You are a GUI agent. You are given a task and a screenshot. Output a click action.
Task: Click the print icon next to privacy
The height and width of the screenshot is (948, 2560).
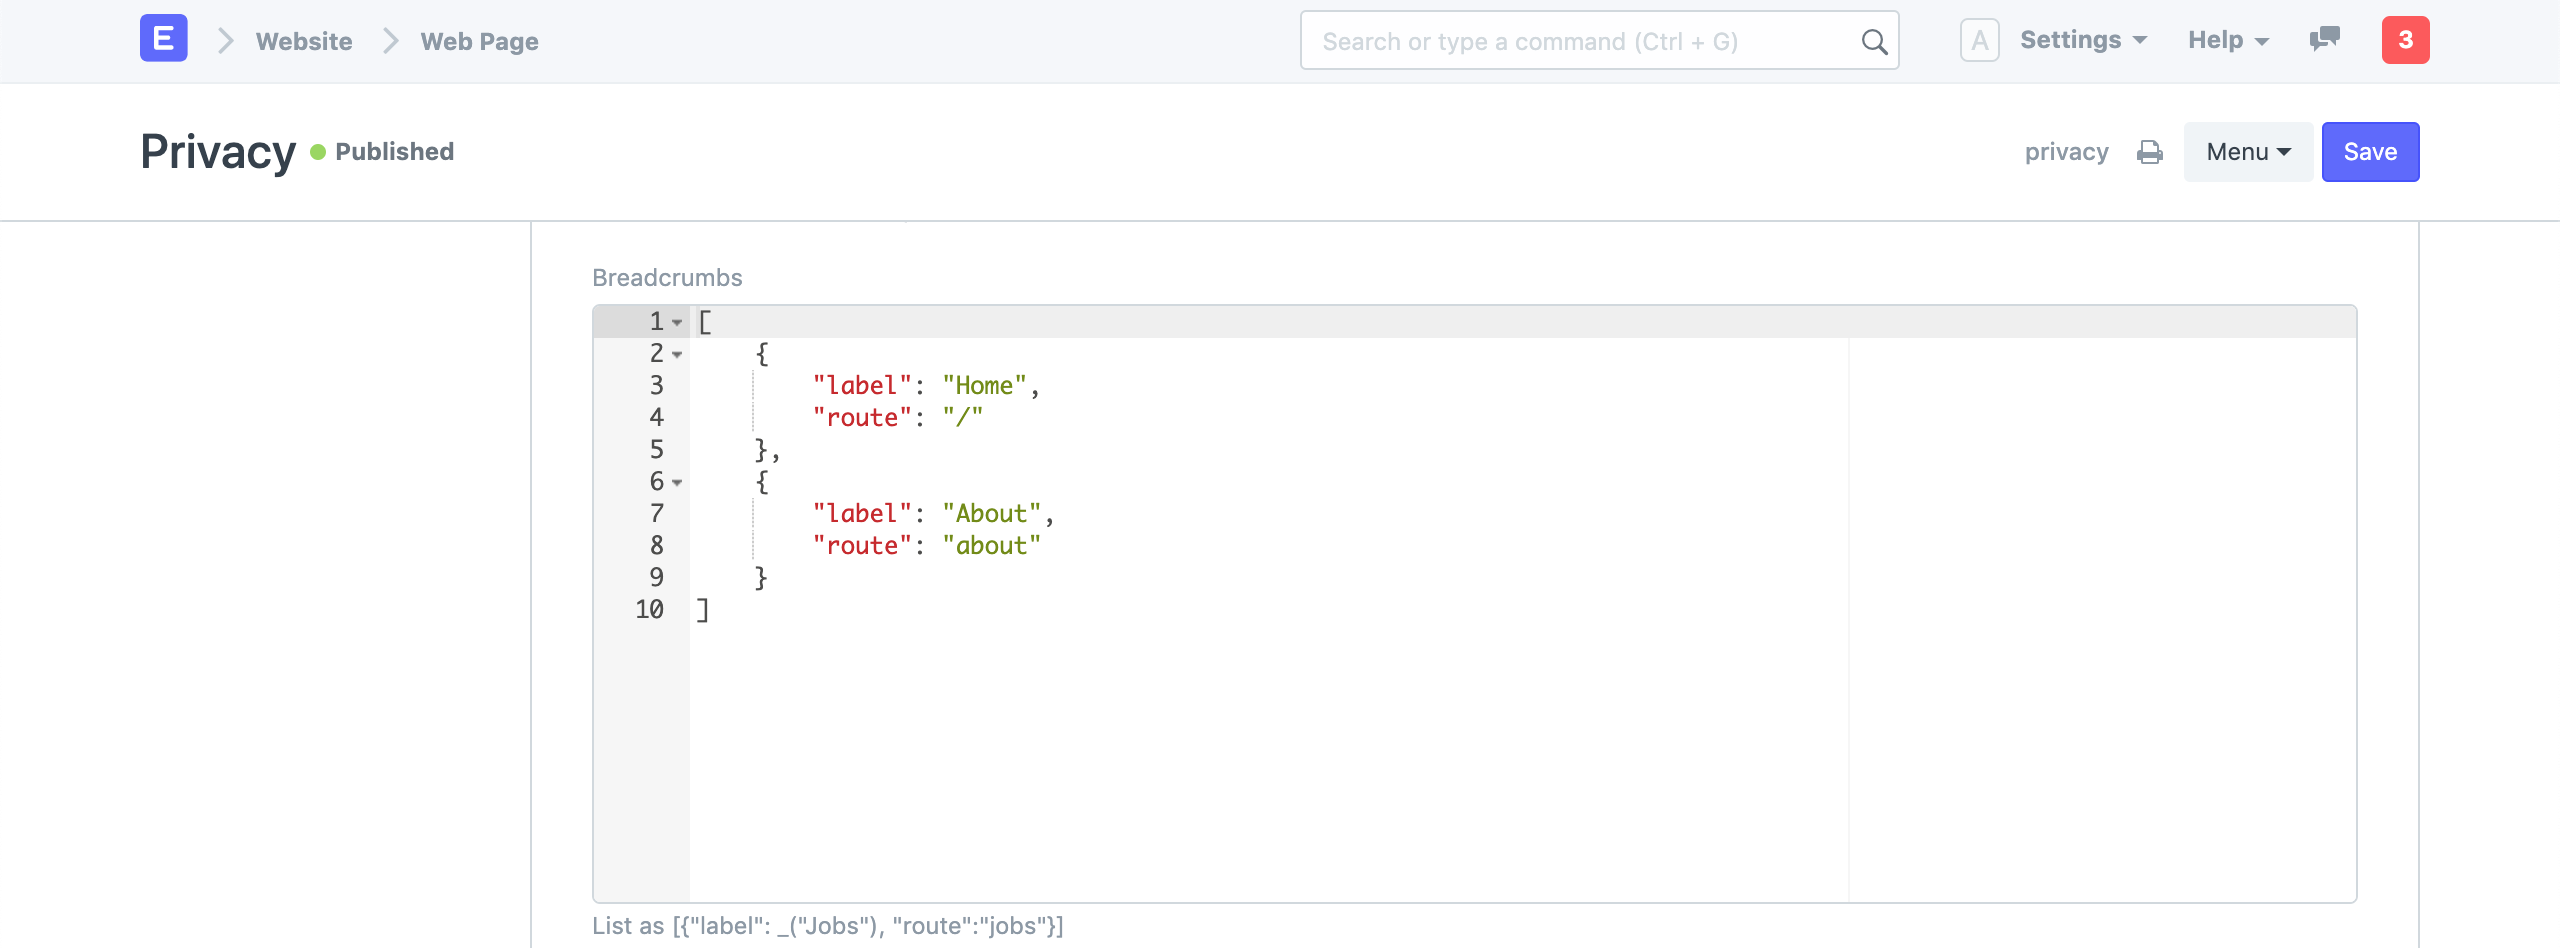(2151, 151)
